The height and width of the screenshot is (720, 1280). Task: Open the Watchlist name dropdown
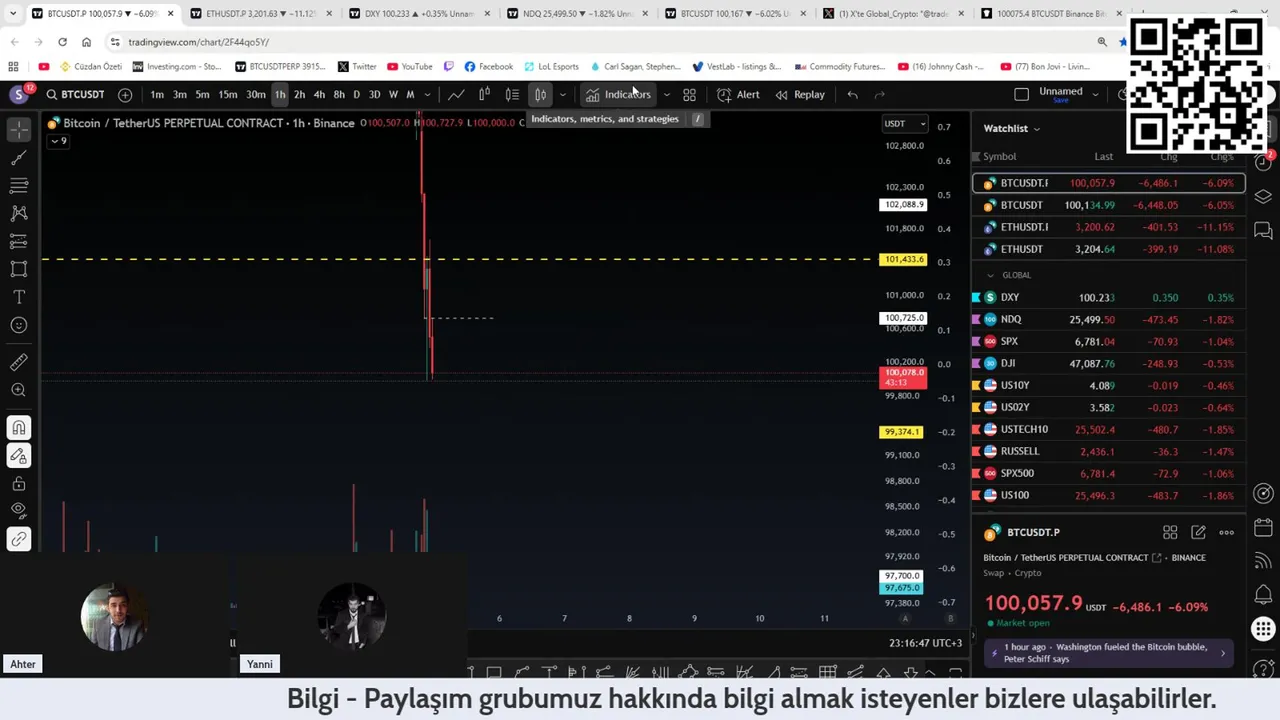[1011, 128]
